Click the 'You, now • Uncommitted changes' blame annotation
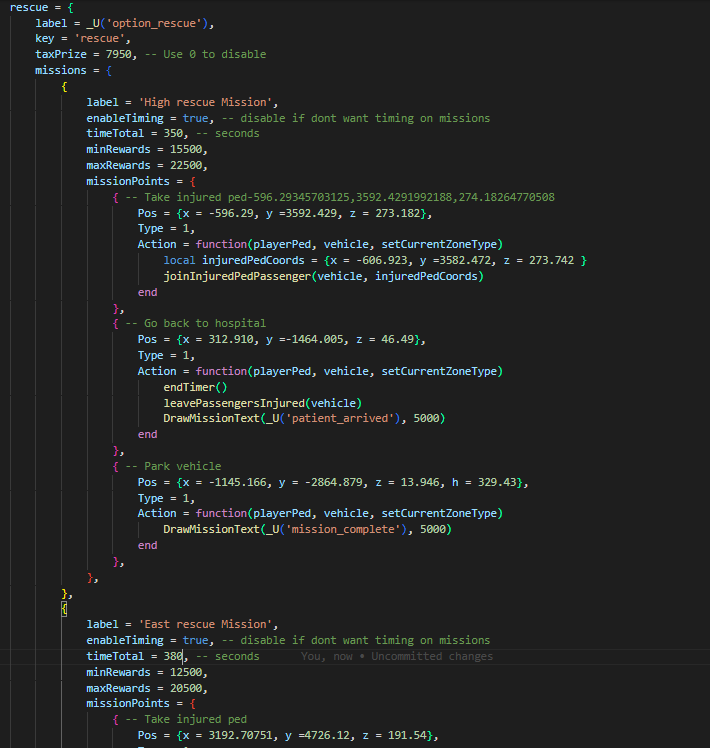 (x=397, y=656)
